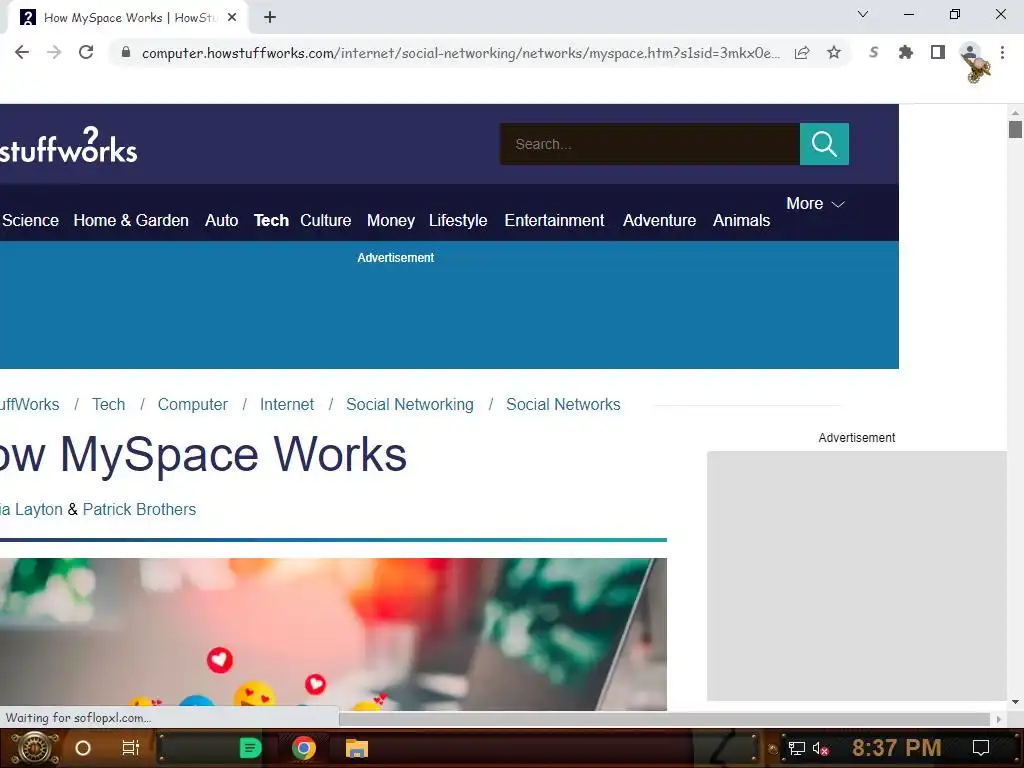Open the notification center icon
Image resolution: width=1024 pixels, height=768 pixels.
pos(981,748)
